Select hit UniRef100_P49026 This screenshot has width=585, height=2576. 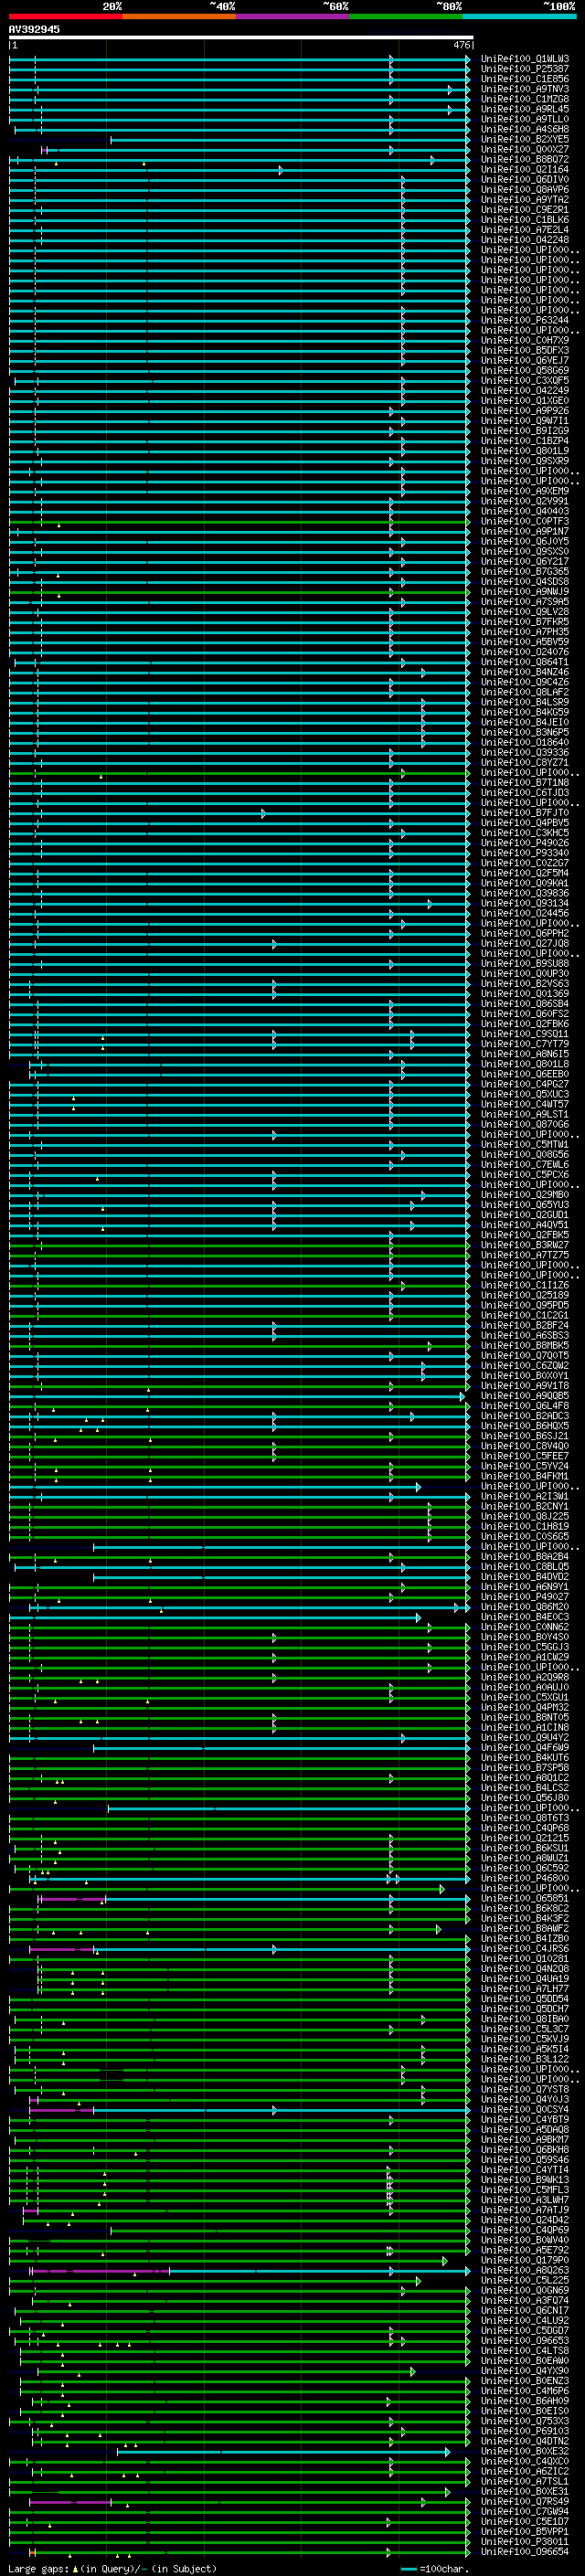tap(525, 843)
